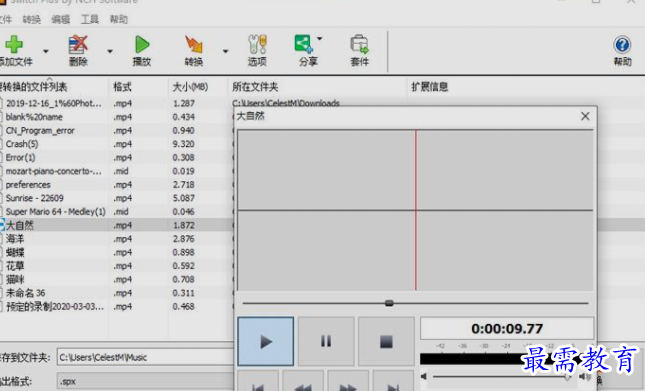The image size is (645, 391).
Task: Open the Suite (套件) toolbox icon
Action: (359, 44)
